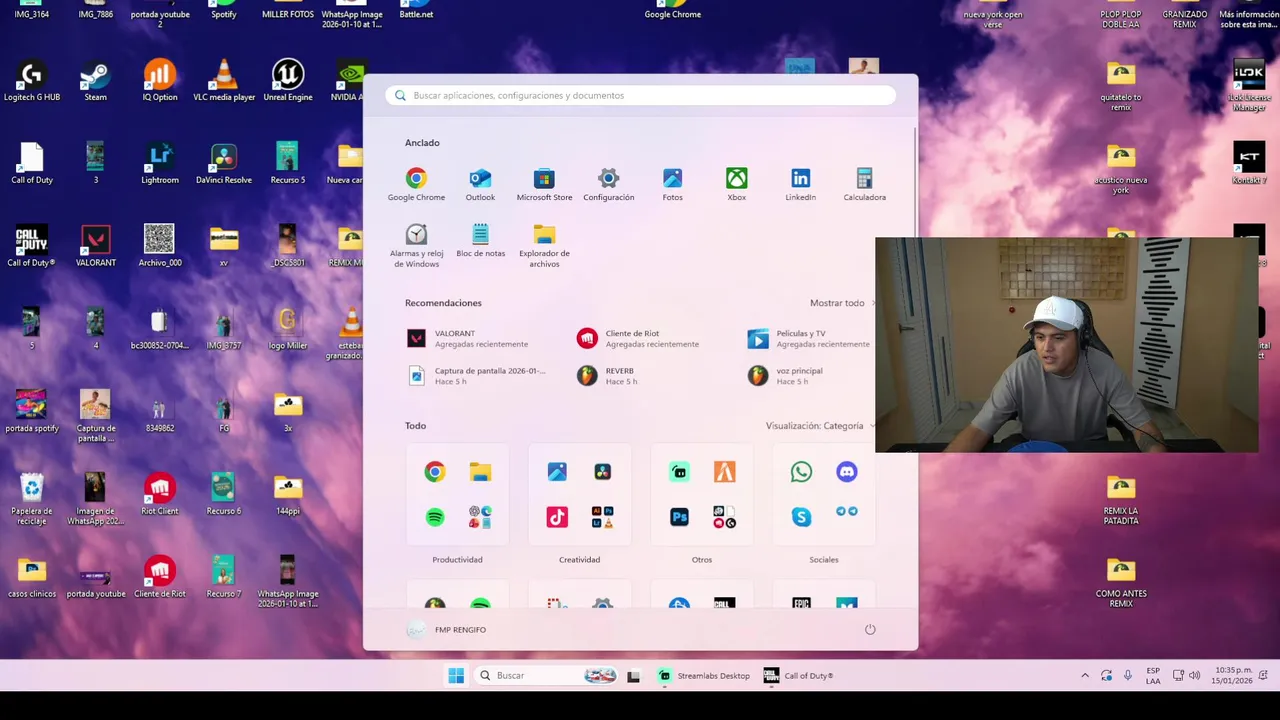1280x720 pixels.
Task: Select 'quitatelo tio remix' desktop folder
Action: pyautogui.click(x=1121, y=87)
